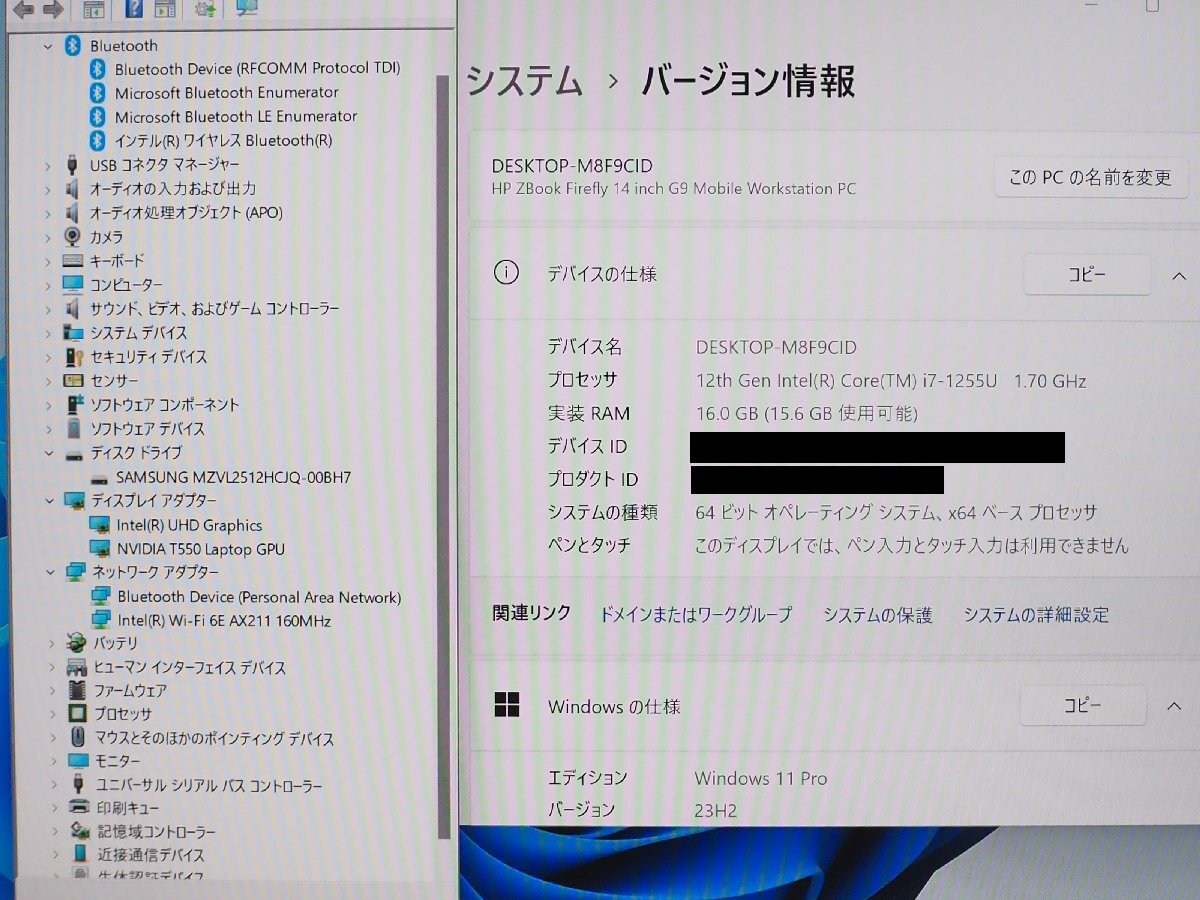Image resolution: width=1200 pixels, height=900 pixels.
Task: Collapse the ディスク ドライブ node
Action: pos(49,453)
